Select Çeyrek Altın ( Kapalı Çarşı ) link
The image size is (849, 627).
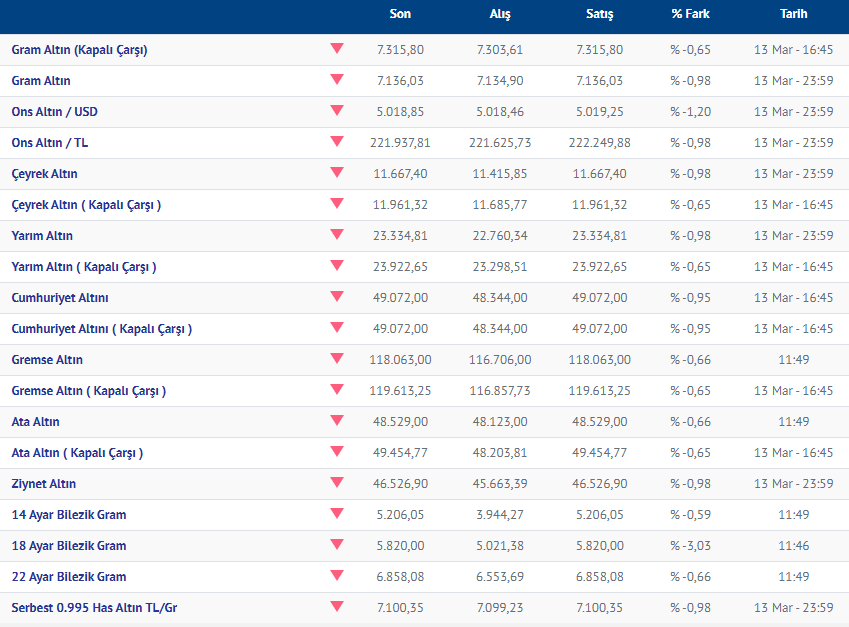tap(86, 205)
